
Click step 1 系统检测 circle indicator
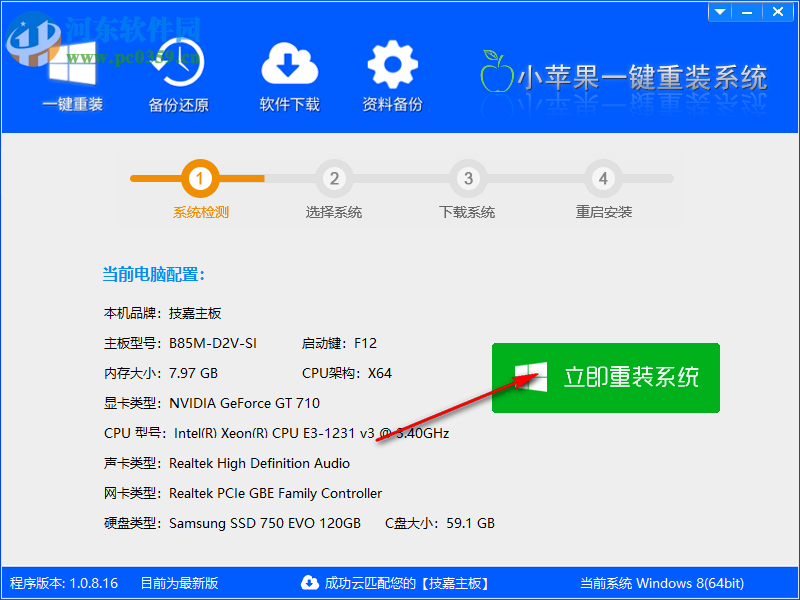pyautogui.click(x=199, y=176)
